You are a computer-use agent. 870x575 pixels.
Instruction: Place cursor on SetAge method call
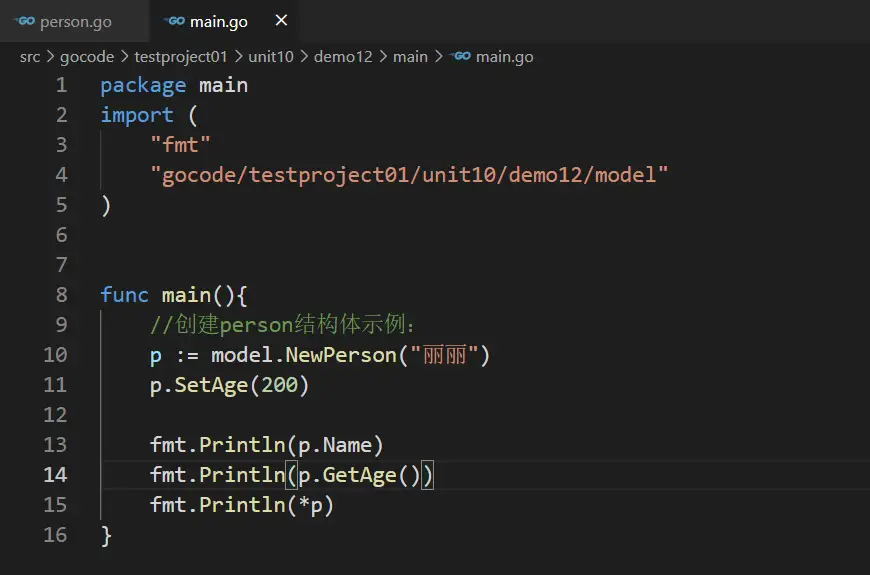tap(211, 385)
